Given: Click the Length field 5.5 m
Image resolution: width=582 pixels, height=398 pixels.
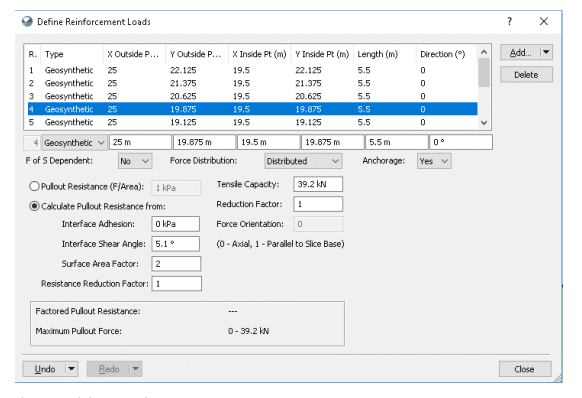Looking at the screenshot, I should pyautogui.click(x=397, y=142).
